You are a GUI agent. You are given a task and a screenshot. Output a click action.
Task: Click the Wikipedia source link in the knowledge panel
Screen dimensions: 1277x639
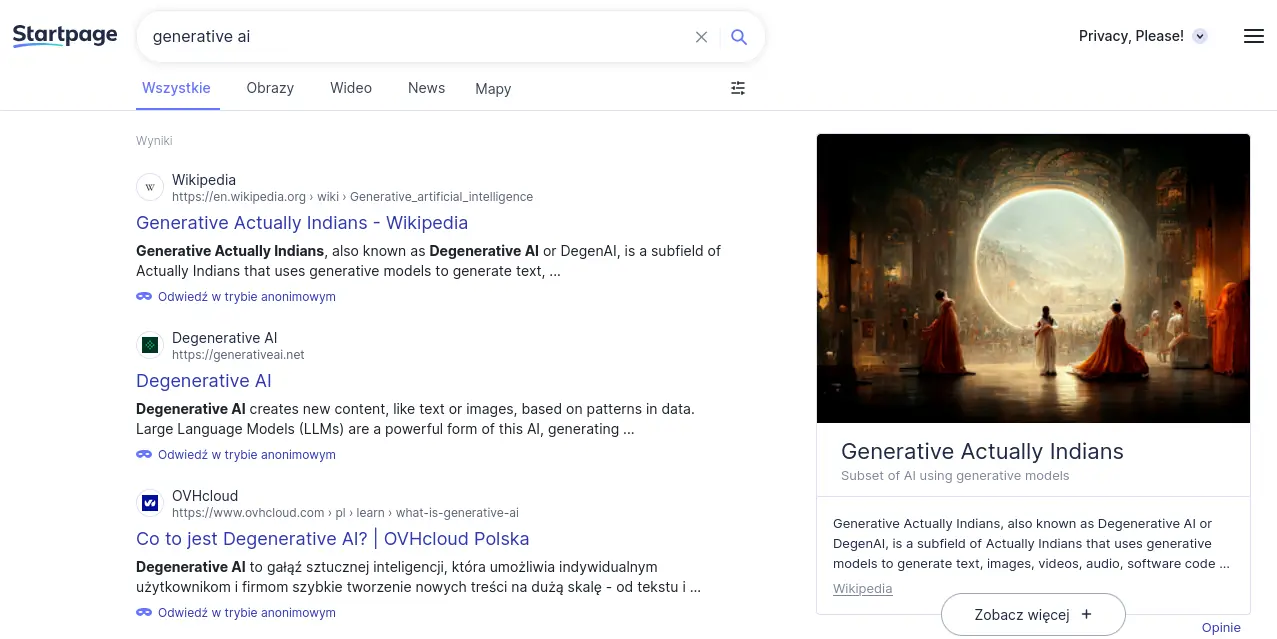[x=862, y=588]
